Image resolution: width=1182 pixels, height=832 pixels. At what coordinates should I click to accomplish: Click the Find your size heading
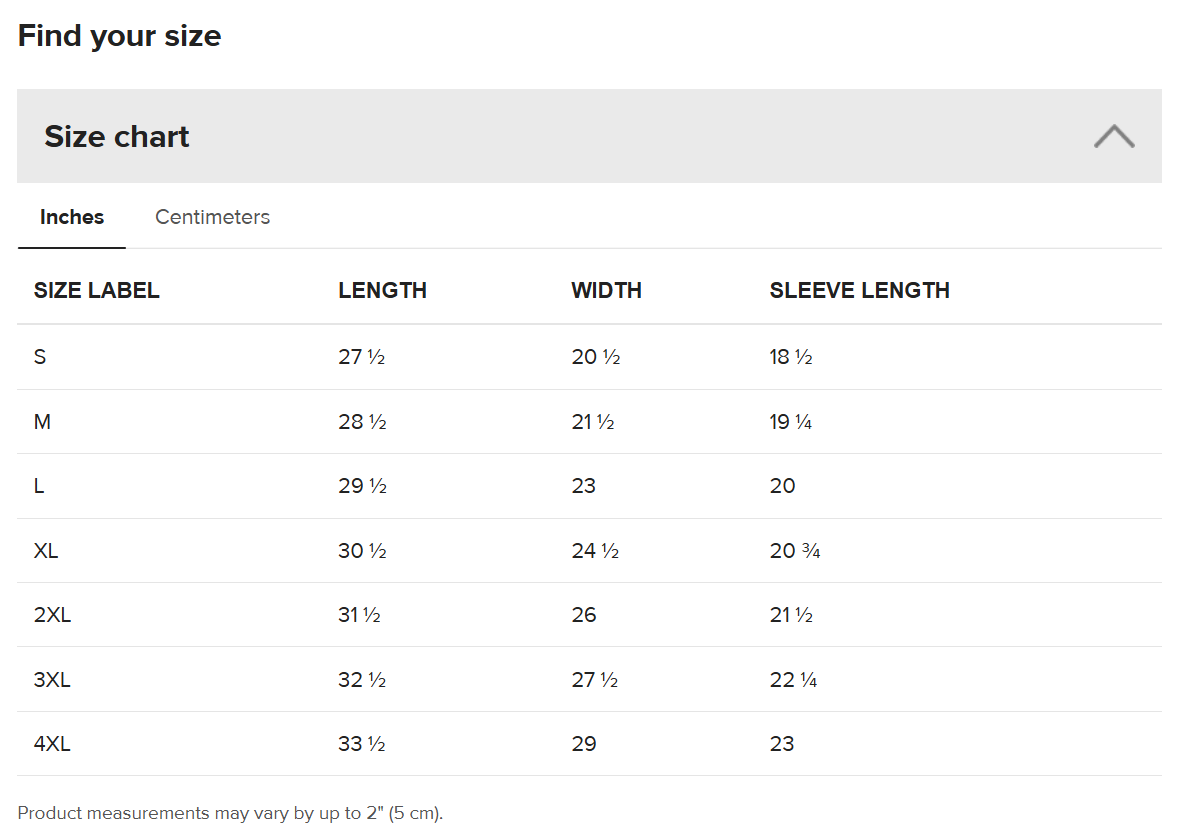pyautogui.click(x=119, y=36)
